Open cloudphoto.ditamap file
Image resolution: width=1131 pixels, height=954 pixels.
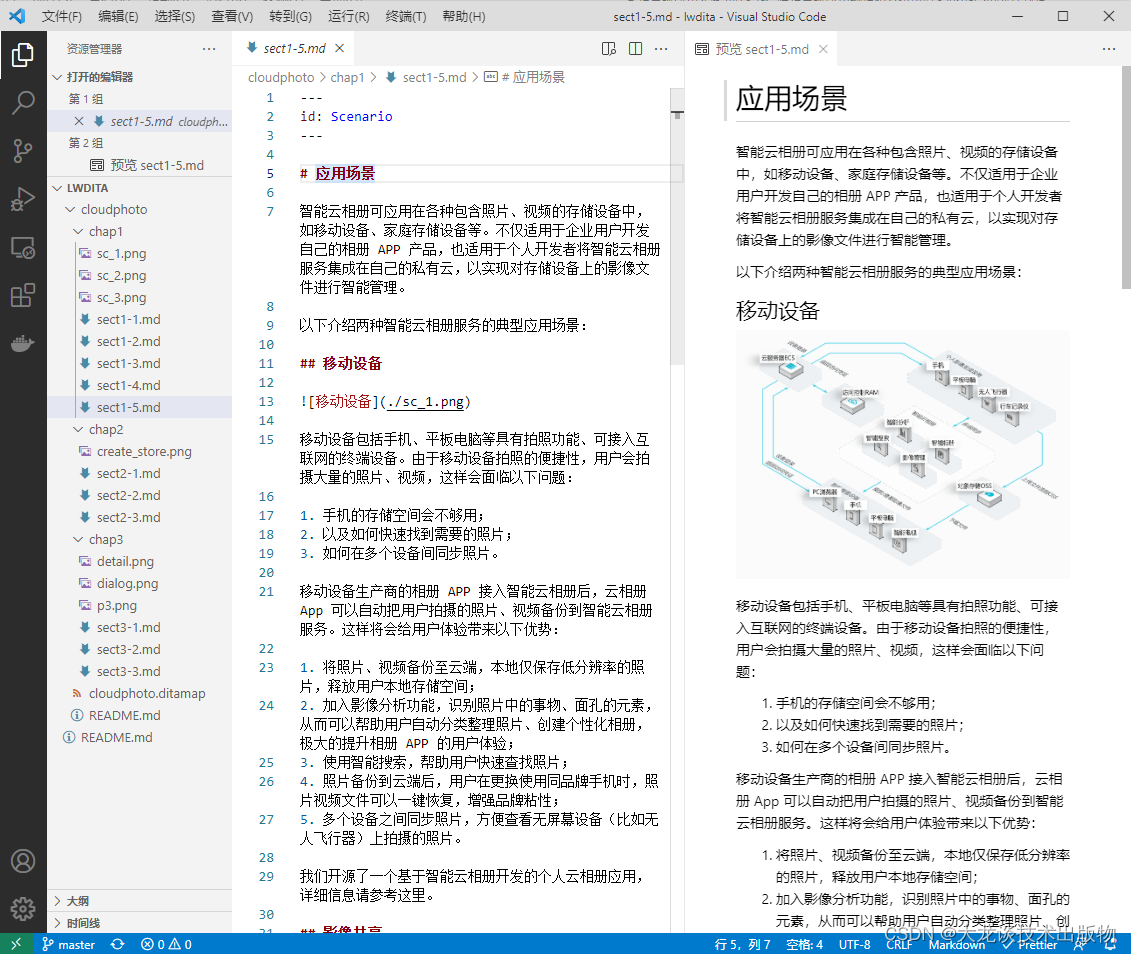146,693
